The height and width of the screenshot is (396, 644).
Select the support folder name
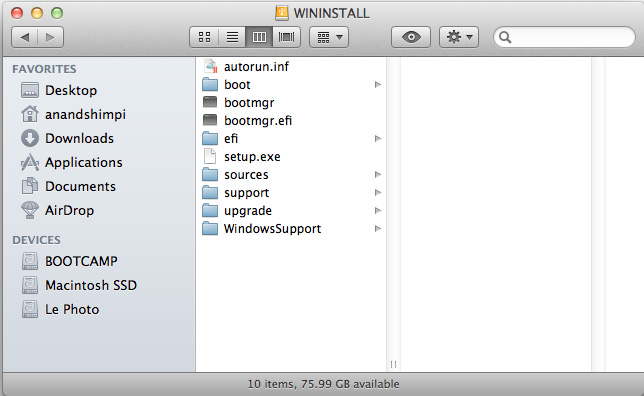click(246, 193)
